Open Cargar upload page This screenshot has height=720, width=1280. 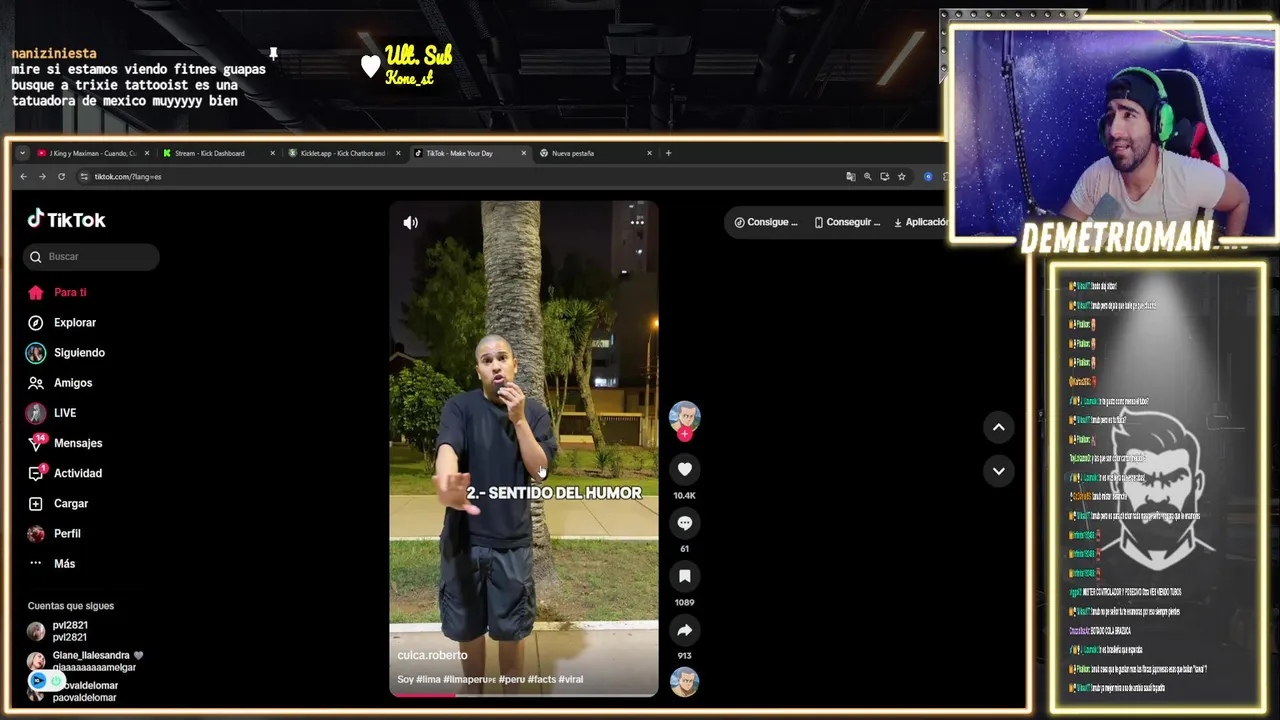tap(71, 503)
